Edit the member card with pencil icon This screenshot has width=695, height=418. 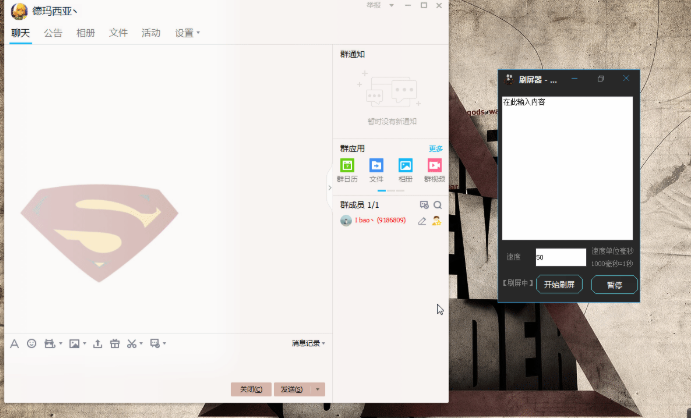[x=422, y=221]
